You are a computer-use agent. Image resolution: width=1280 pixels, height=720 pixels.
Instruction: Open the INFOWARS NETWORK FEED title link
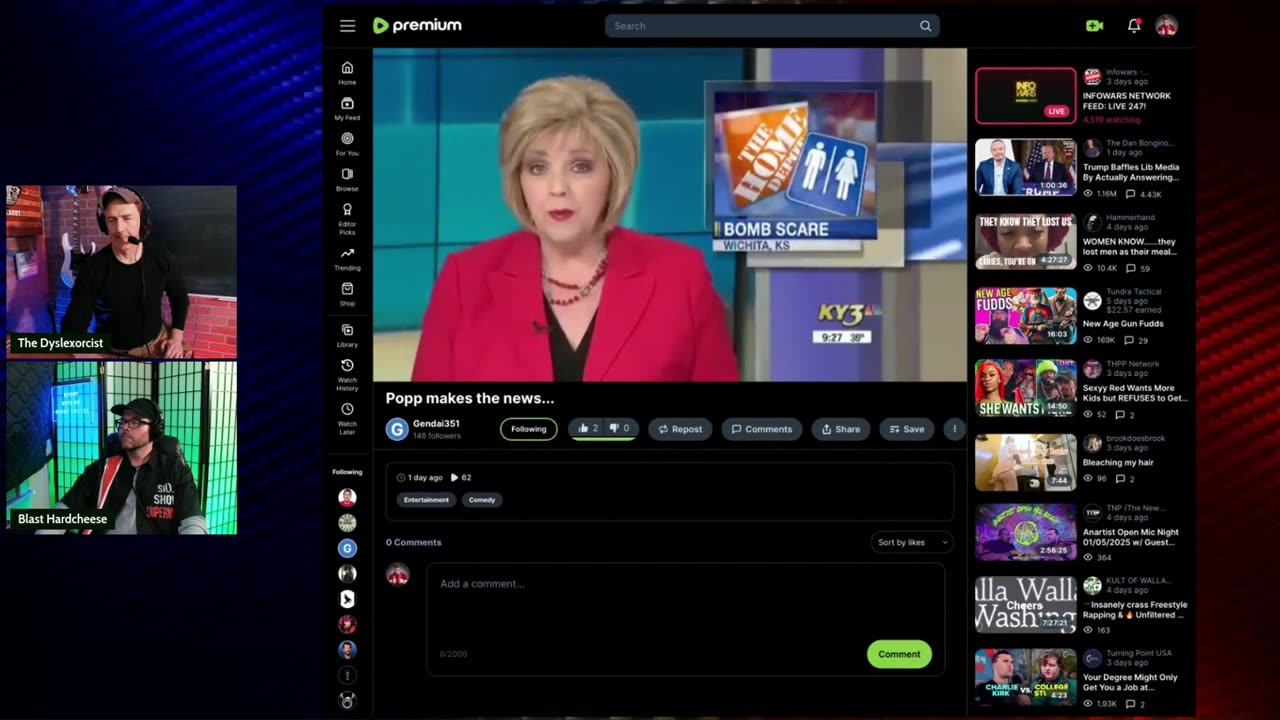(x=1127, y=101)
